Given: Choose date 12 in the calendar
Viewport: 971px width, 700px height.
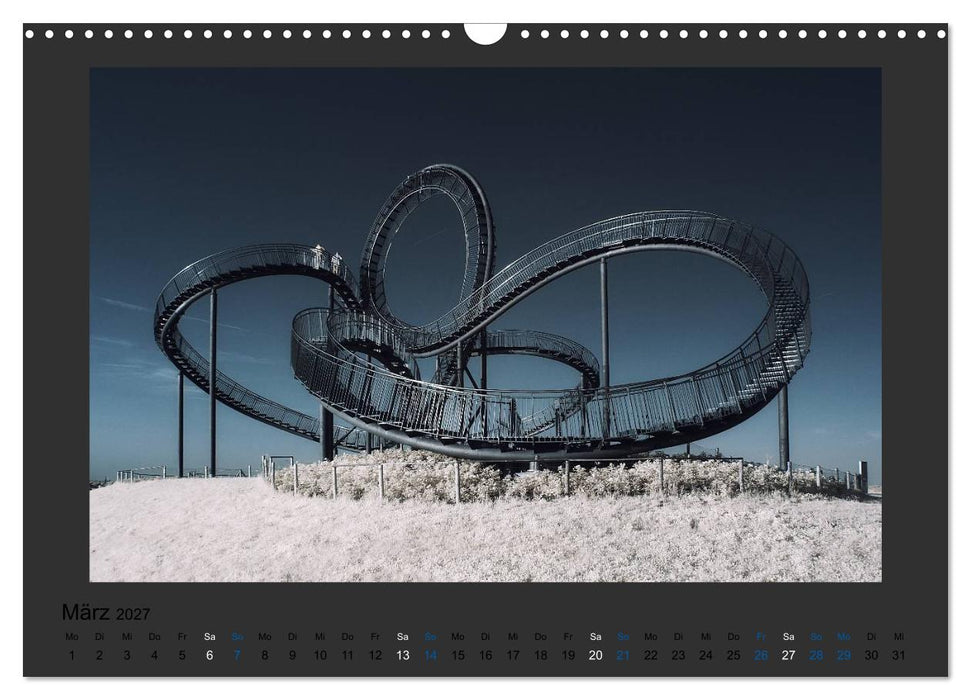Looking at the screenshot, I should point(375,655).
